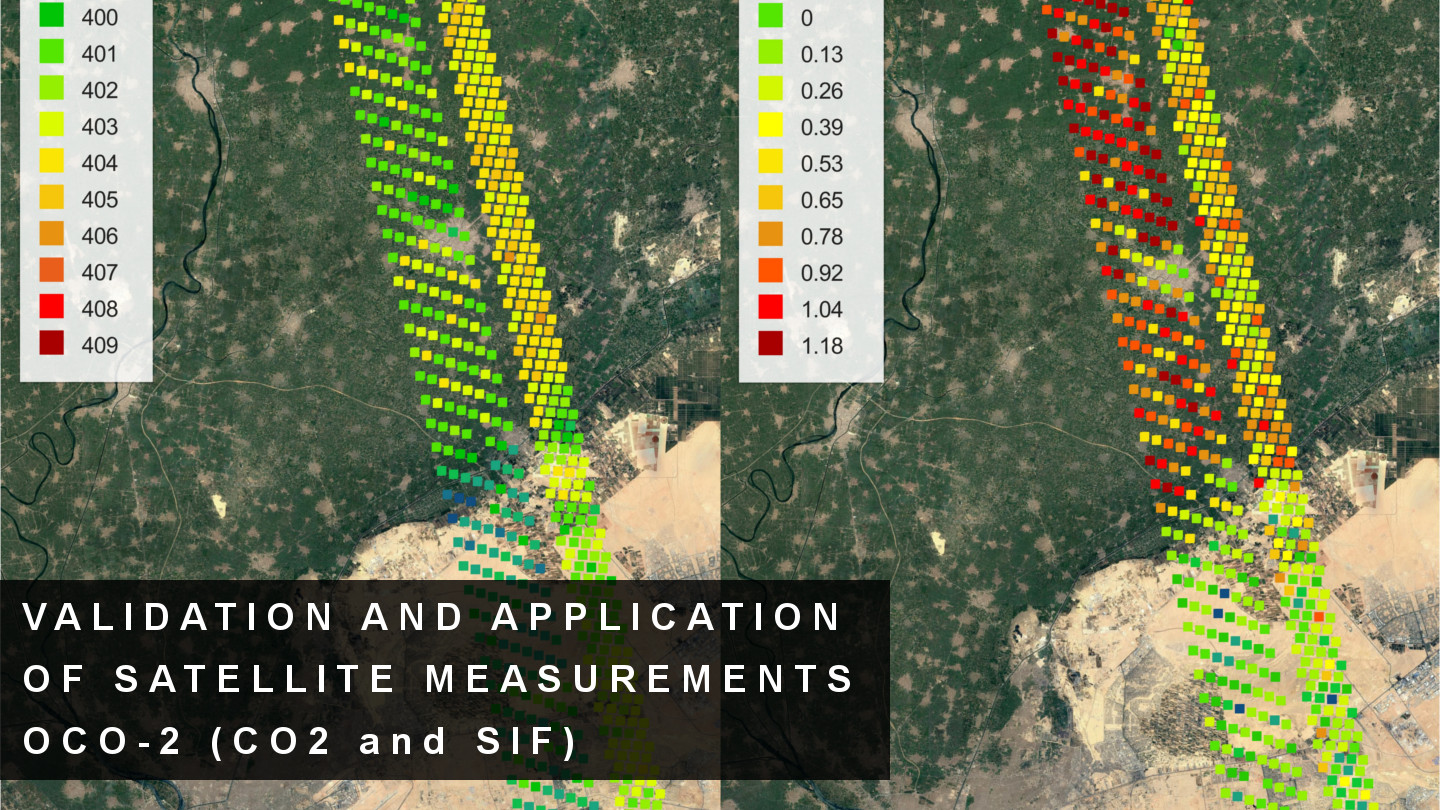Screen dimensions: 1440x810
Task: Click the 0.92 legend swatch
Action: tap(770, 272)
